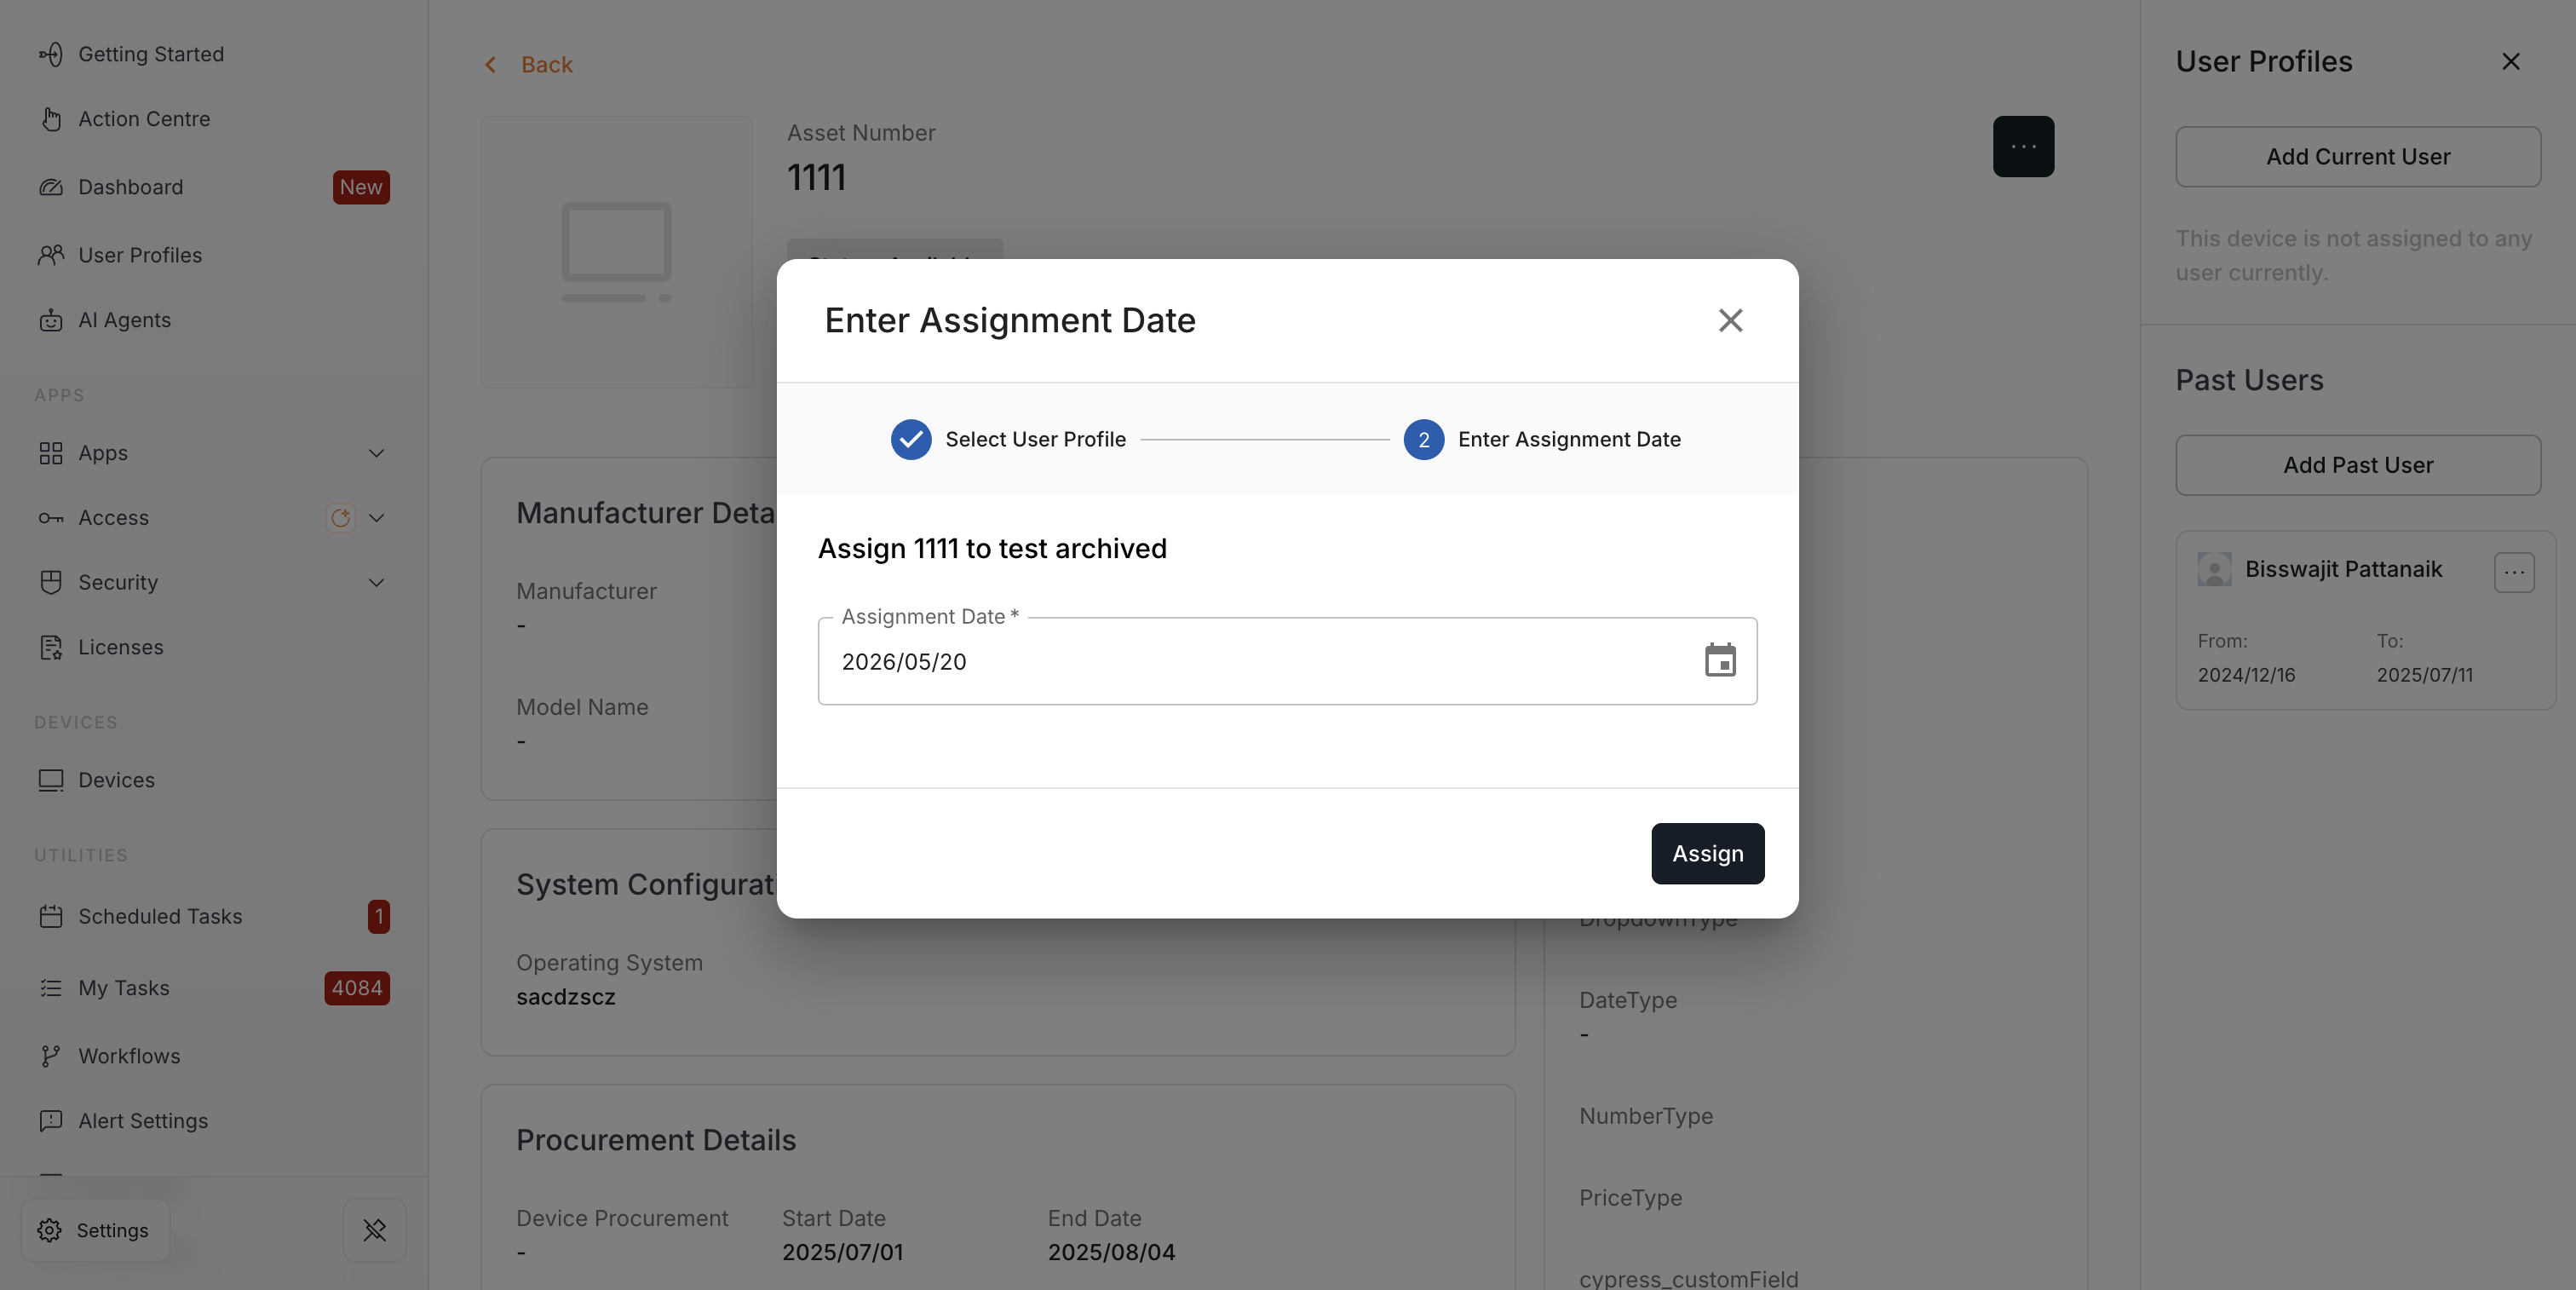2576x1290 pixels.
Task: Click the Back chevron arrow icon
Action: pos(490,65)
